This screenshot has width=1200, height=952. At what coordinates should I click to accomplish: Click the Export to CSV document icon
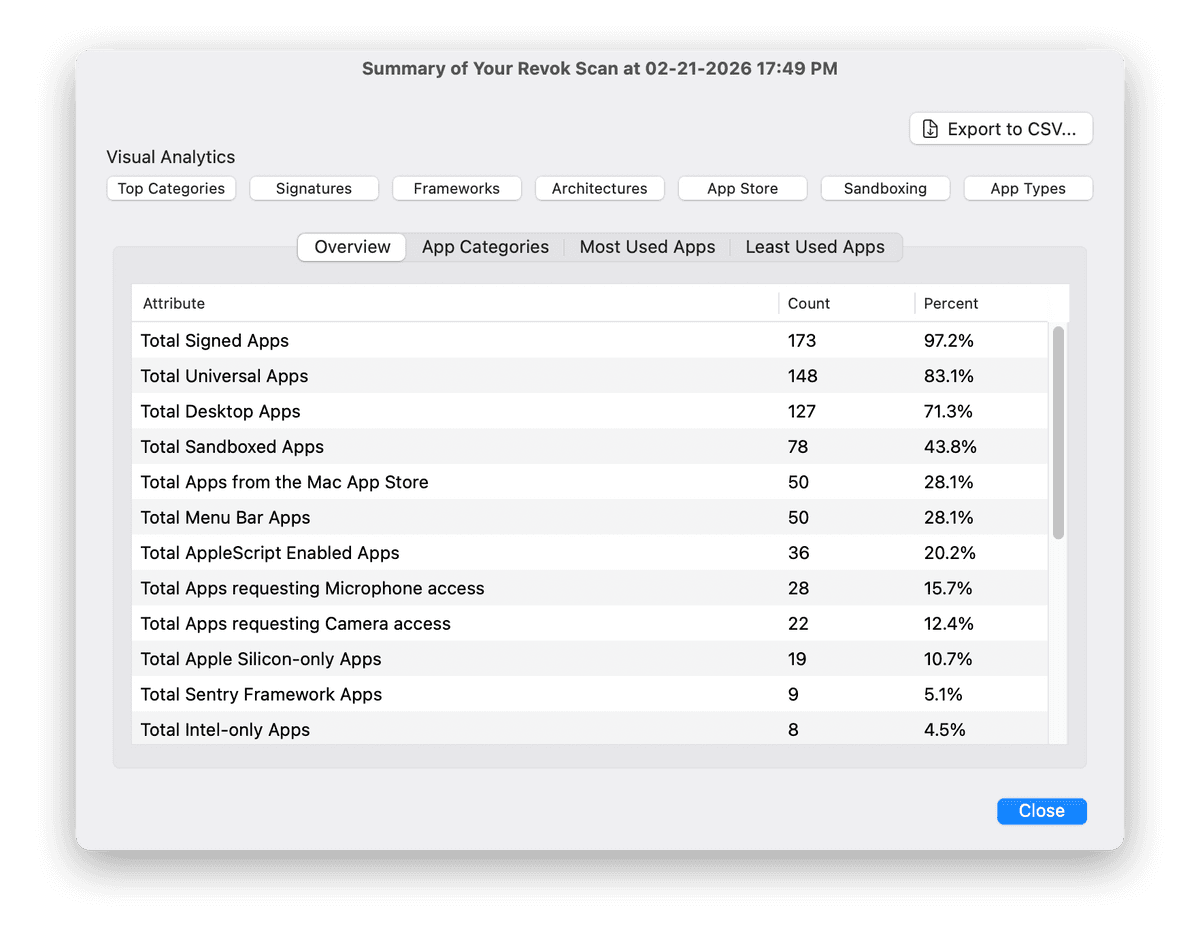click(930, 129)
